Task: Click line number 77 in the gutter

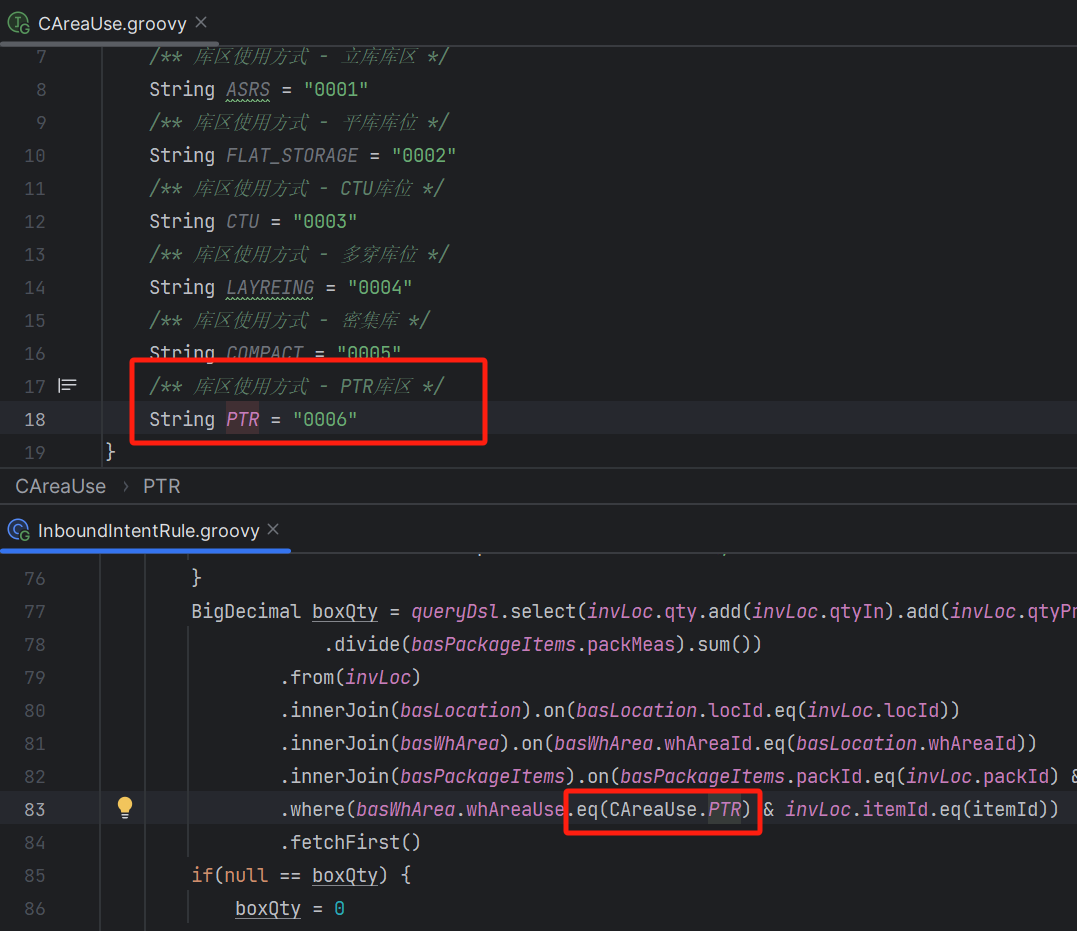Action: coord(35,612)
